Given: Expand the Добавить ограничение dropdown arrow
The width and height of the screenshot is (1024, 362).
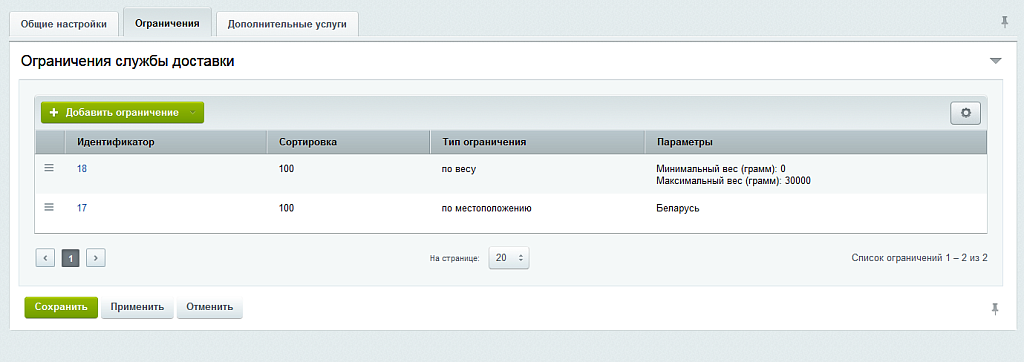Looking at the screenshot, I should (x=193, y=112).
